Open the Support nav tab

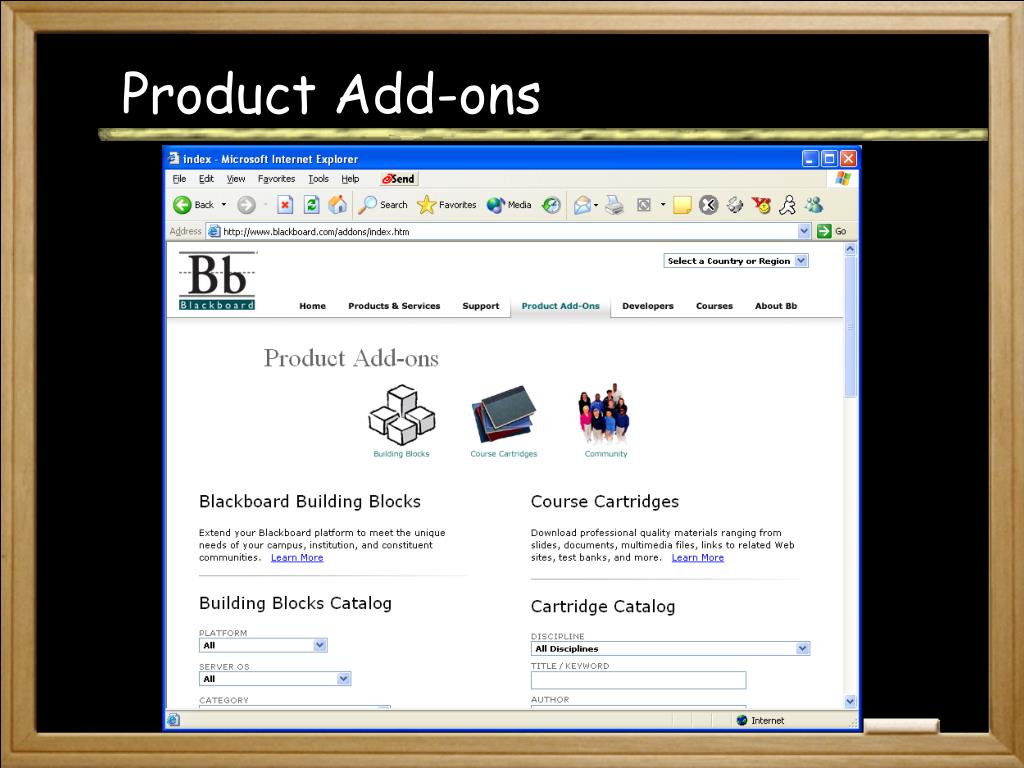coord(481,306)
